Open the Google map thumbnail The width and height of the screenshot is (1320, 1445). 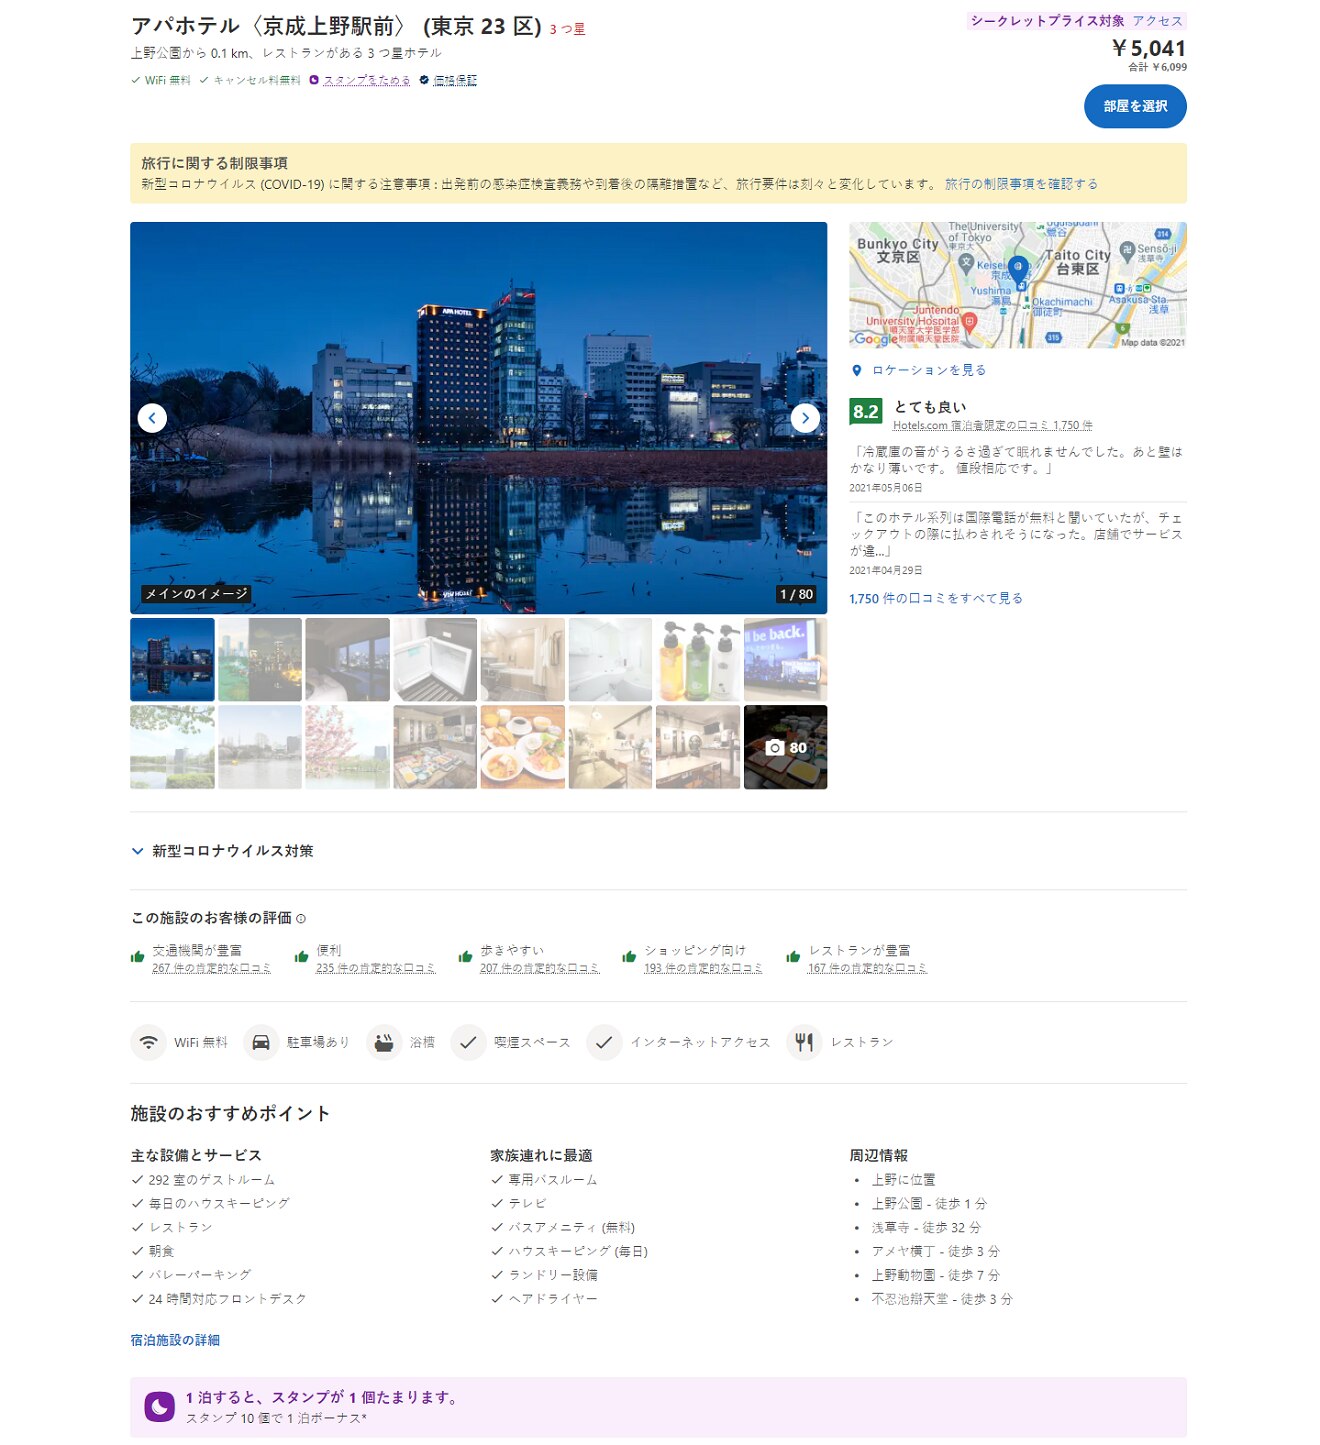coord(1018,285)
